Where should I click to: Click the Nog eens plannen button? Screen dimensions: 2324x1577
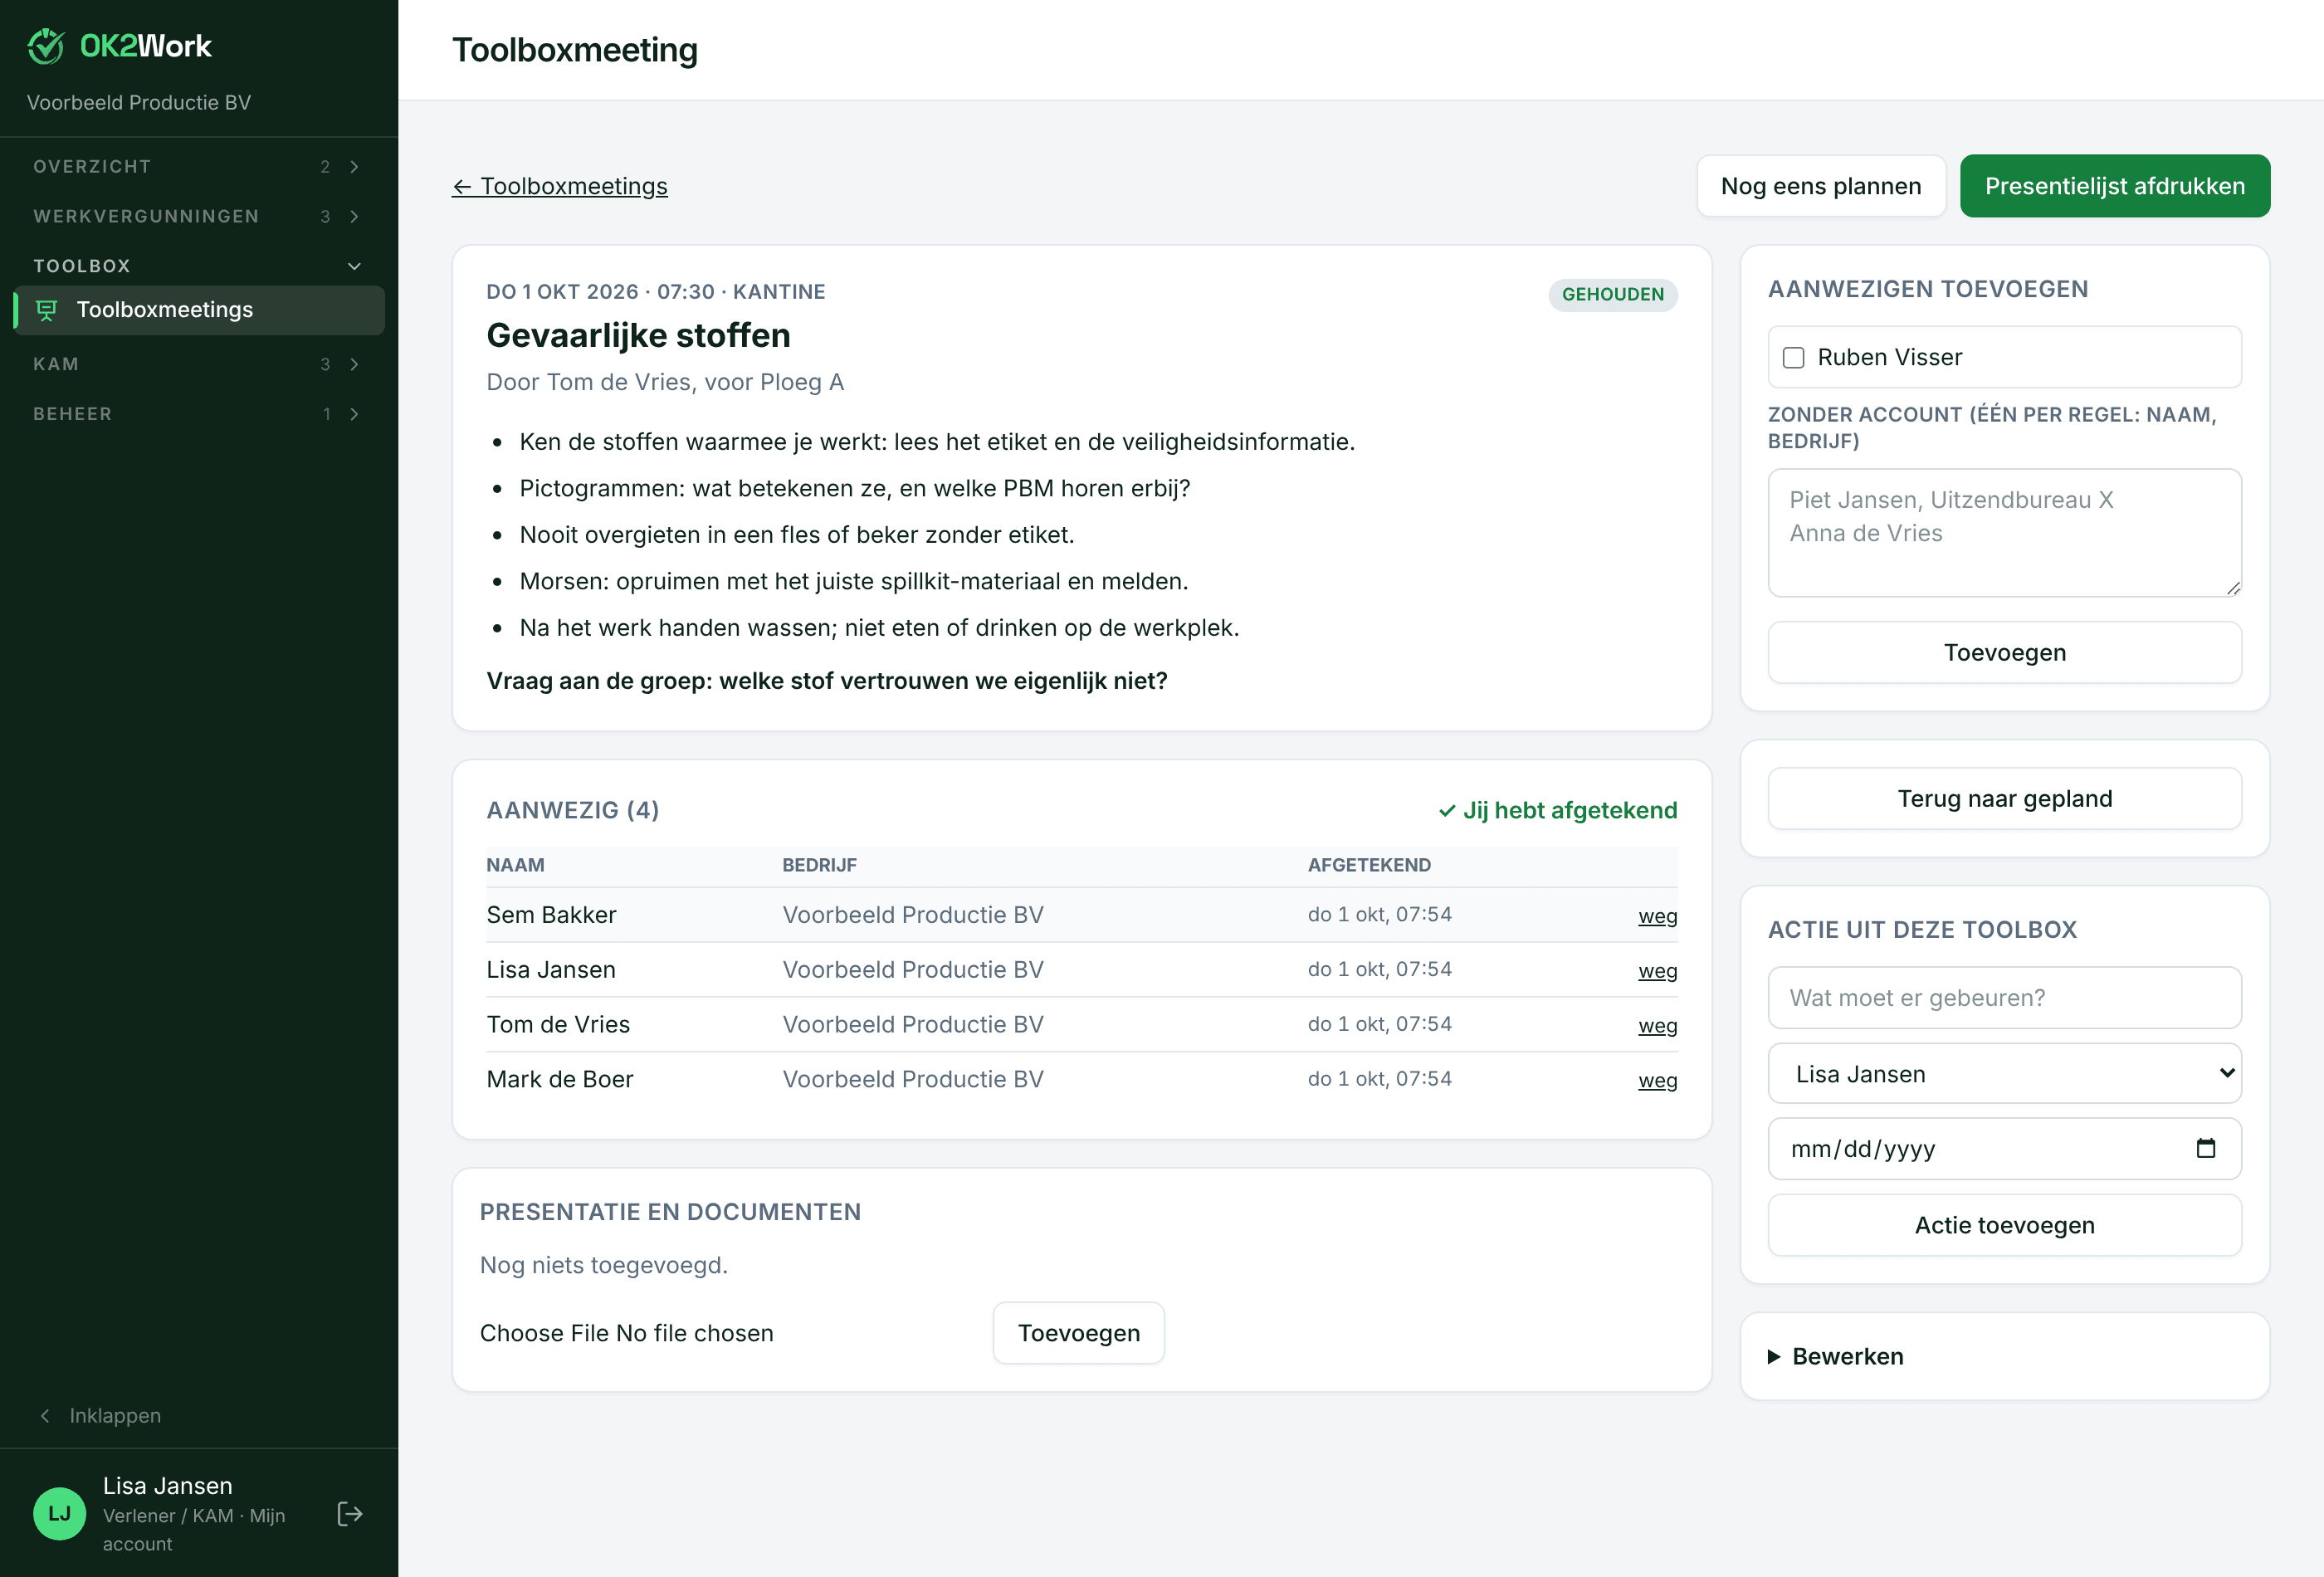click(1821, 186)
